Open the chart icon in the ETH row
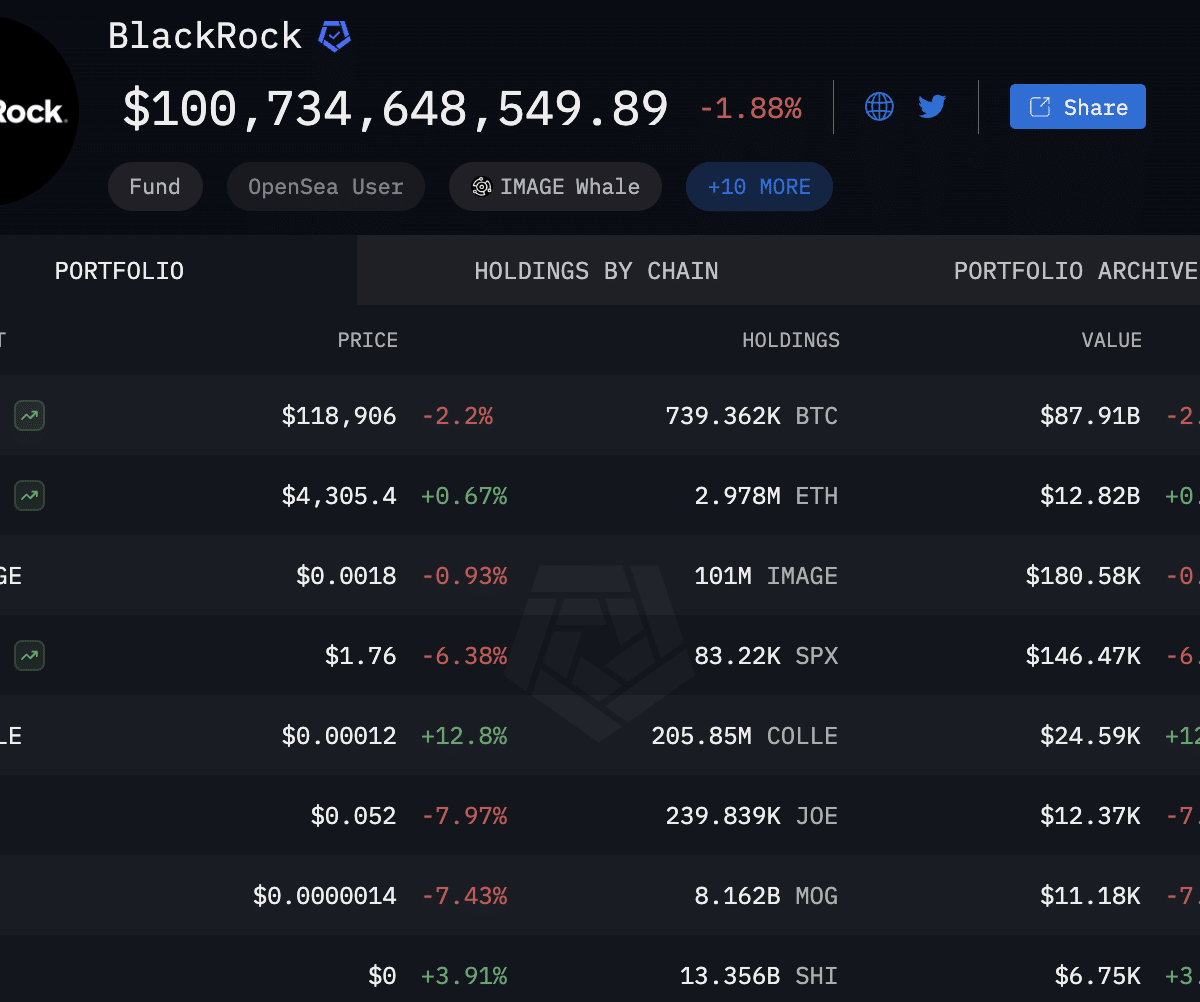 point(29,495)
